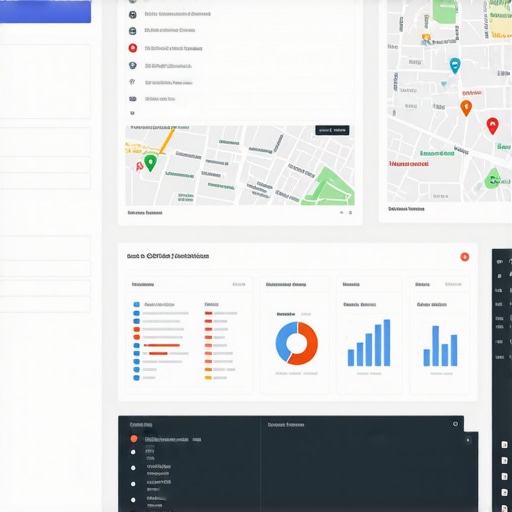This screenshot has height=512, width=512.
Task: Toggle the blue checkbox beside the long red bar
Action: tap(136, 346)
